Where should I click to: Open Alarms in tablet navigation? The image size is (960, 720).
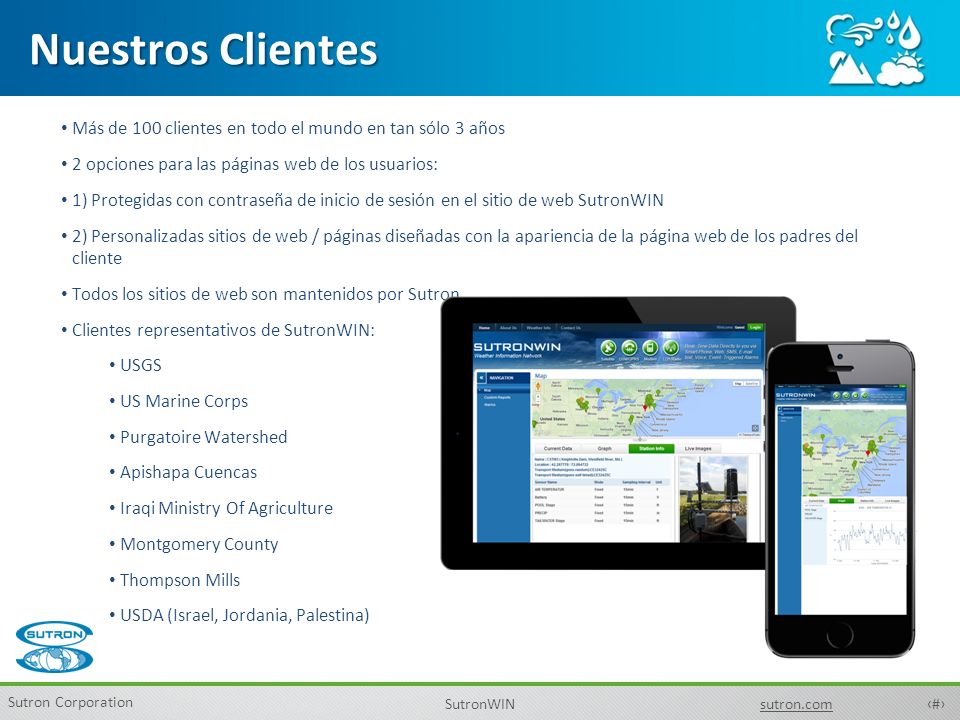coord(490,405)
